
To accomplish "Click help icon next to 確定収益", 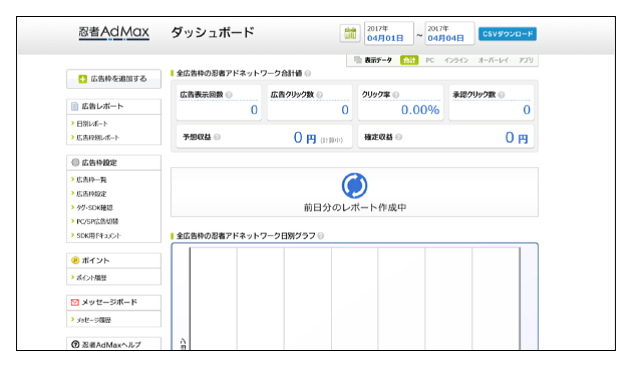I will click(x=399, y=137).
